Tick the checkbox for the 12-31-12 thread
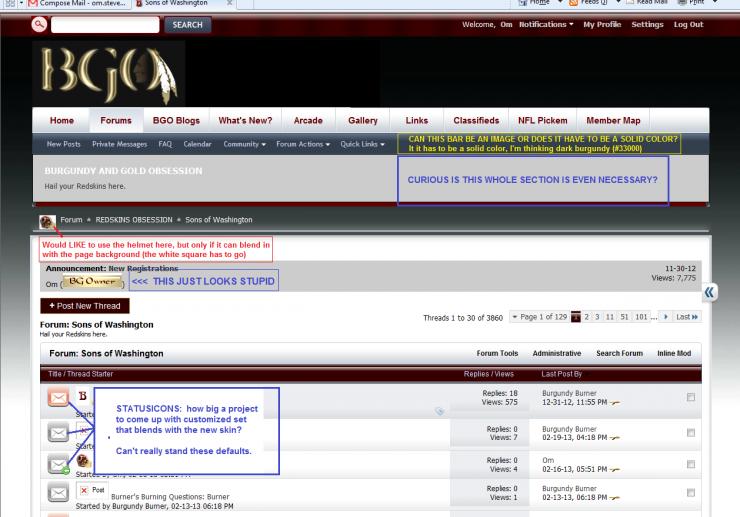The image size is (740, 517). [x=691, y=397]
